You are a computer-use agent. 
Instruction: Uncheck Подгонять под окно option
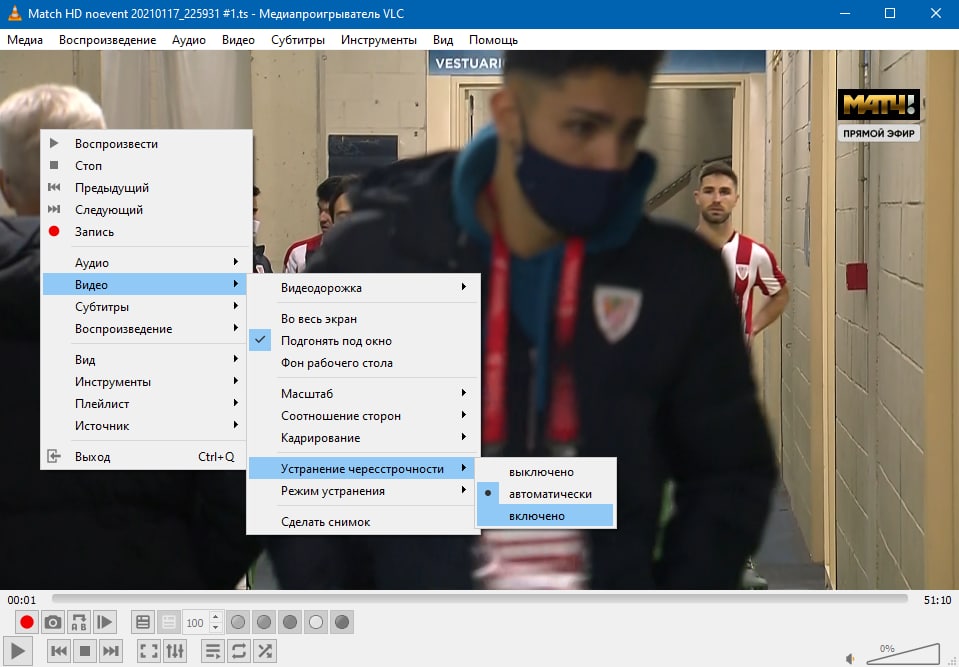(363, 341)
